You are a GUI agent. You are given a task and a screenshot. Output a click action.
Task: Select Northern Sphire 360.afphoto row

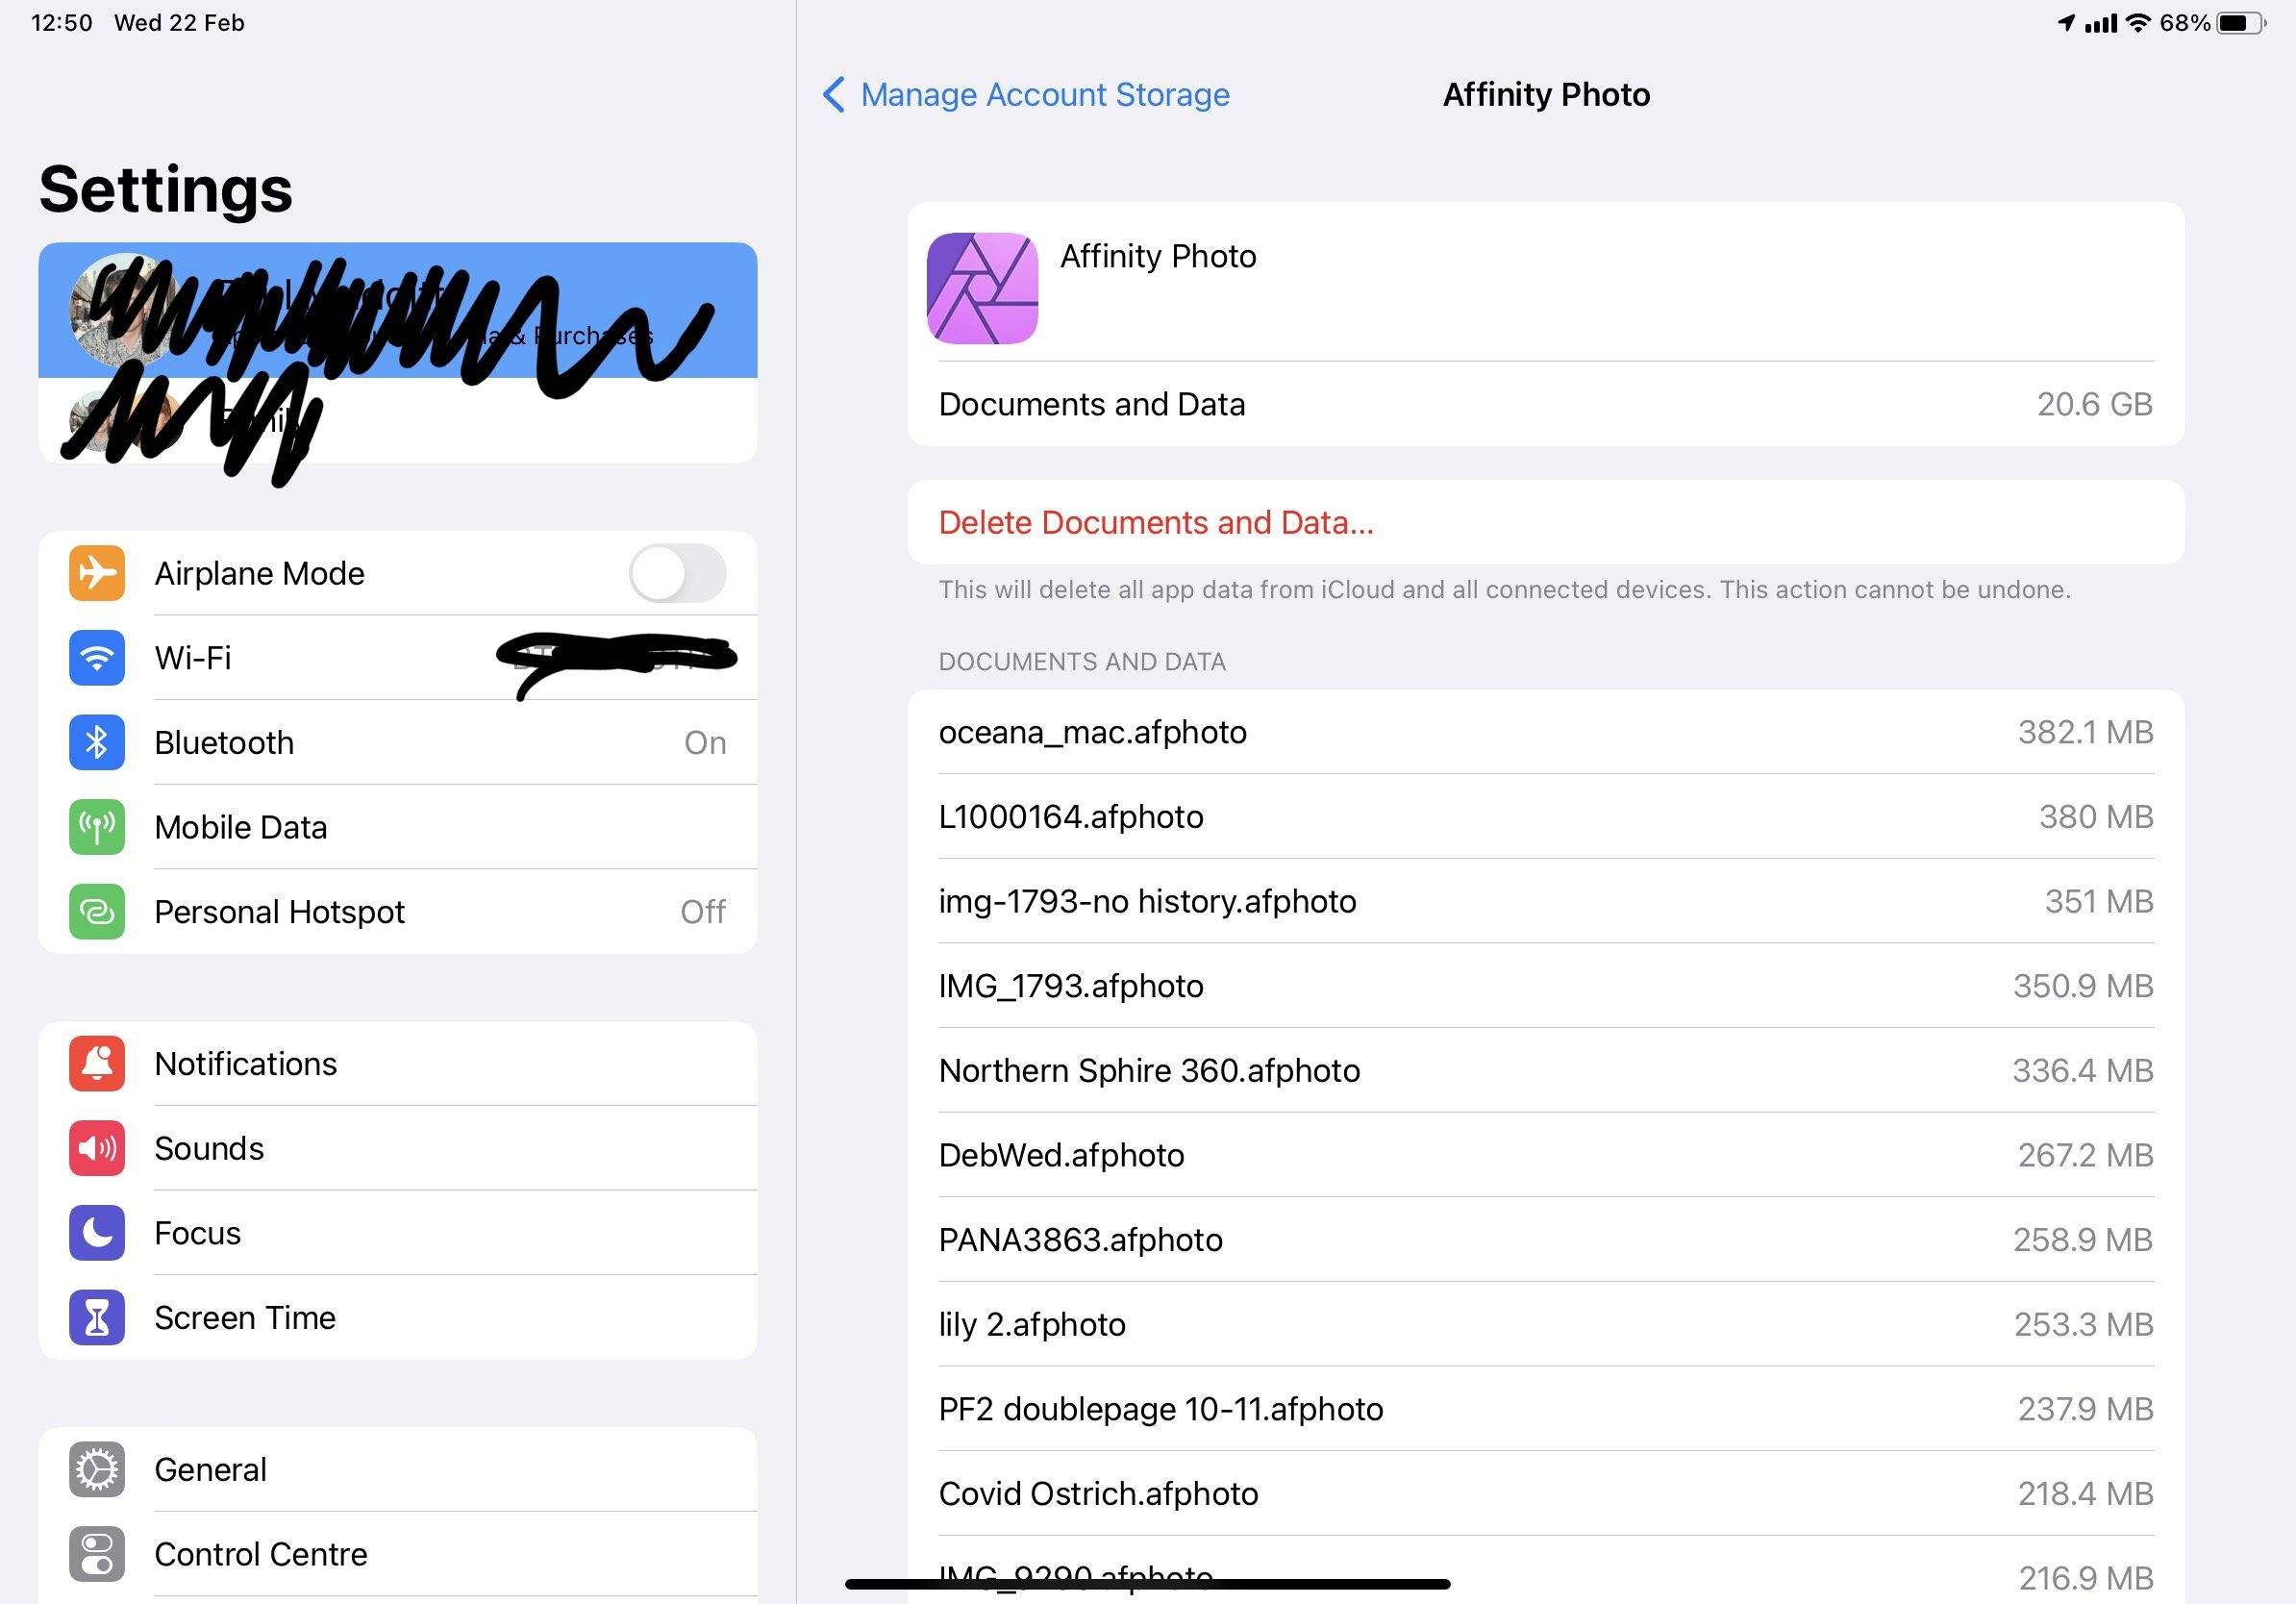[x=1546, y=1070]
